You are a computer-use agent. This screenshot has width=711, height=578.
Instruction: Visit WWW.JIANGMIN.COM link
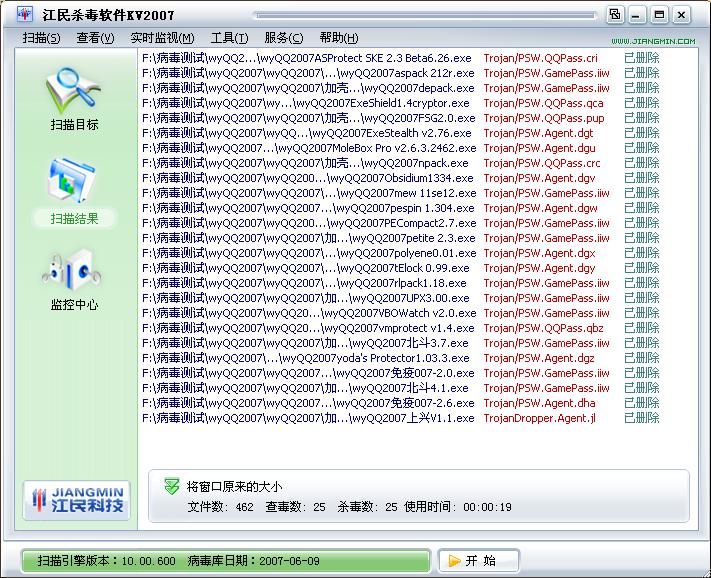click(x=653, y=41)
